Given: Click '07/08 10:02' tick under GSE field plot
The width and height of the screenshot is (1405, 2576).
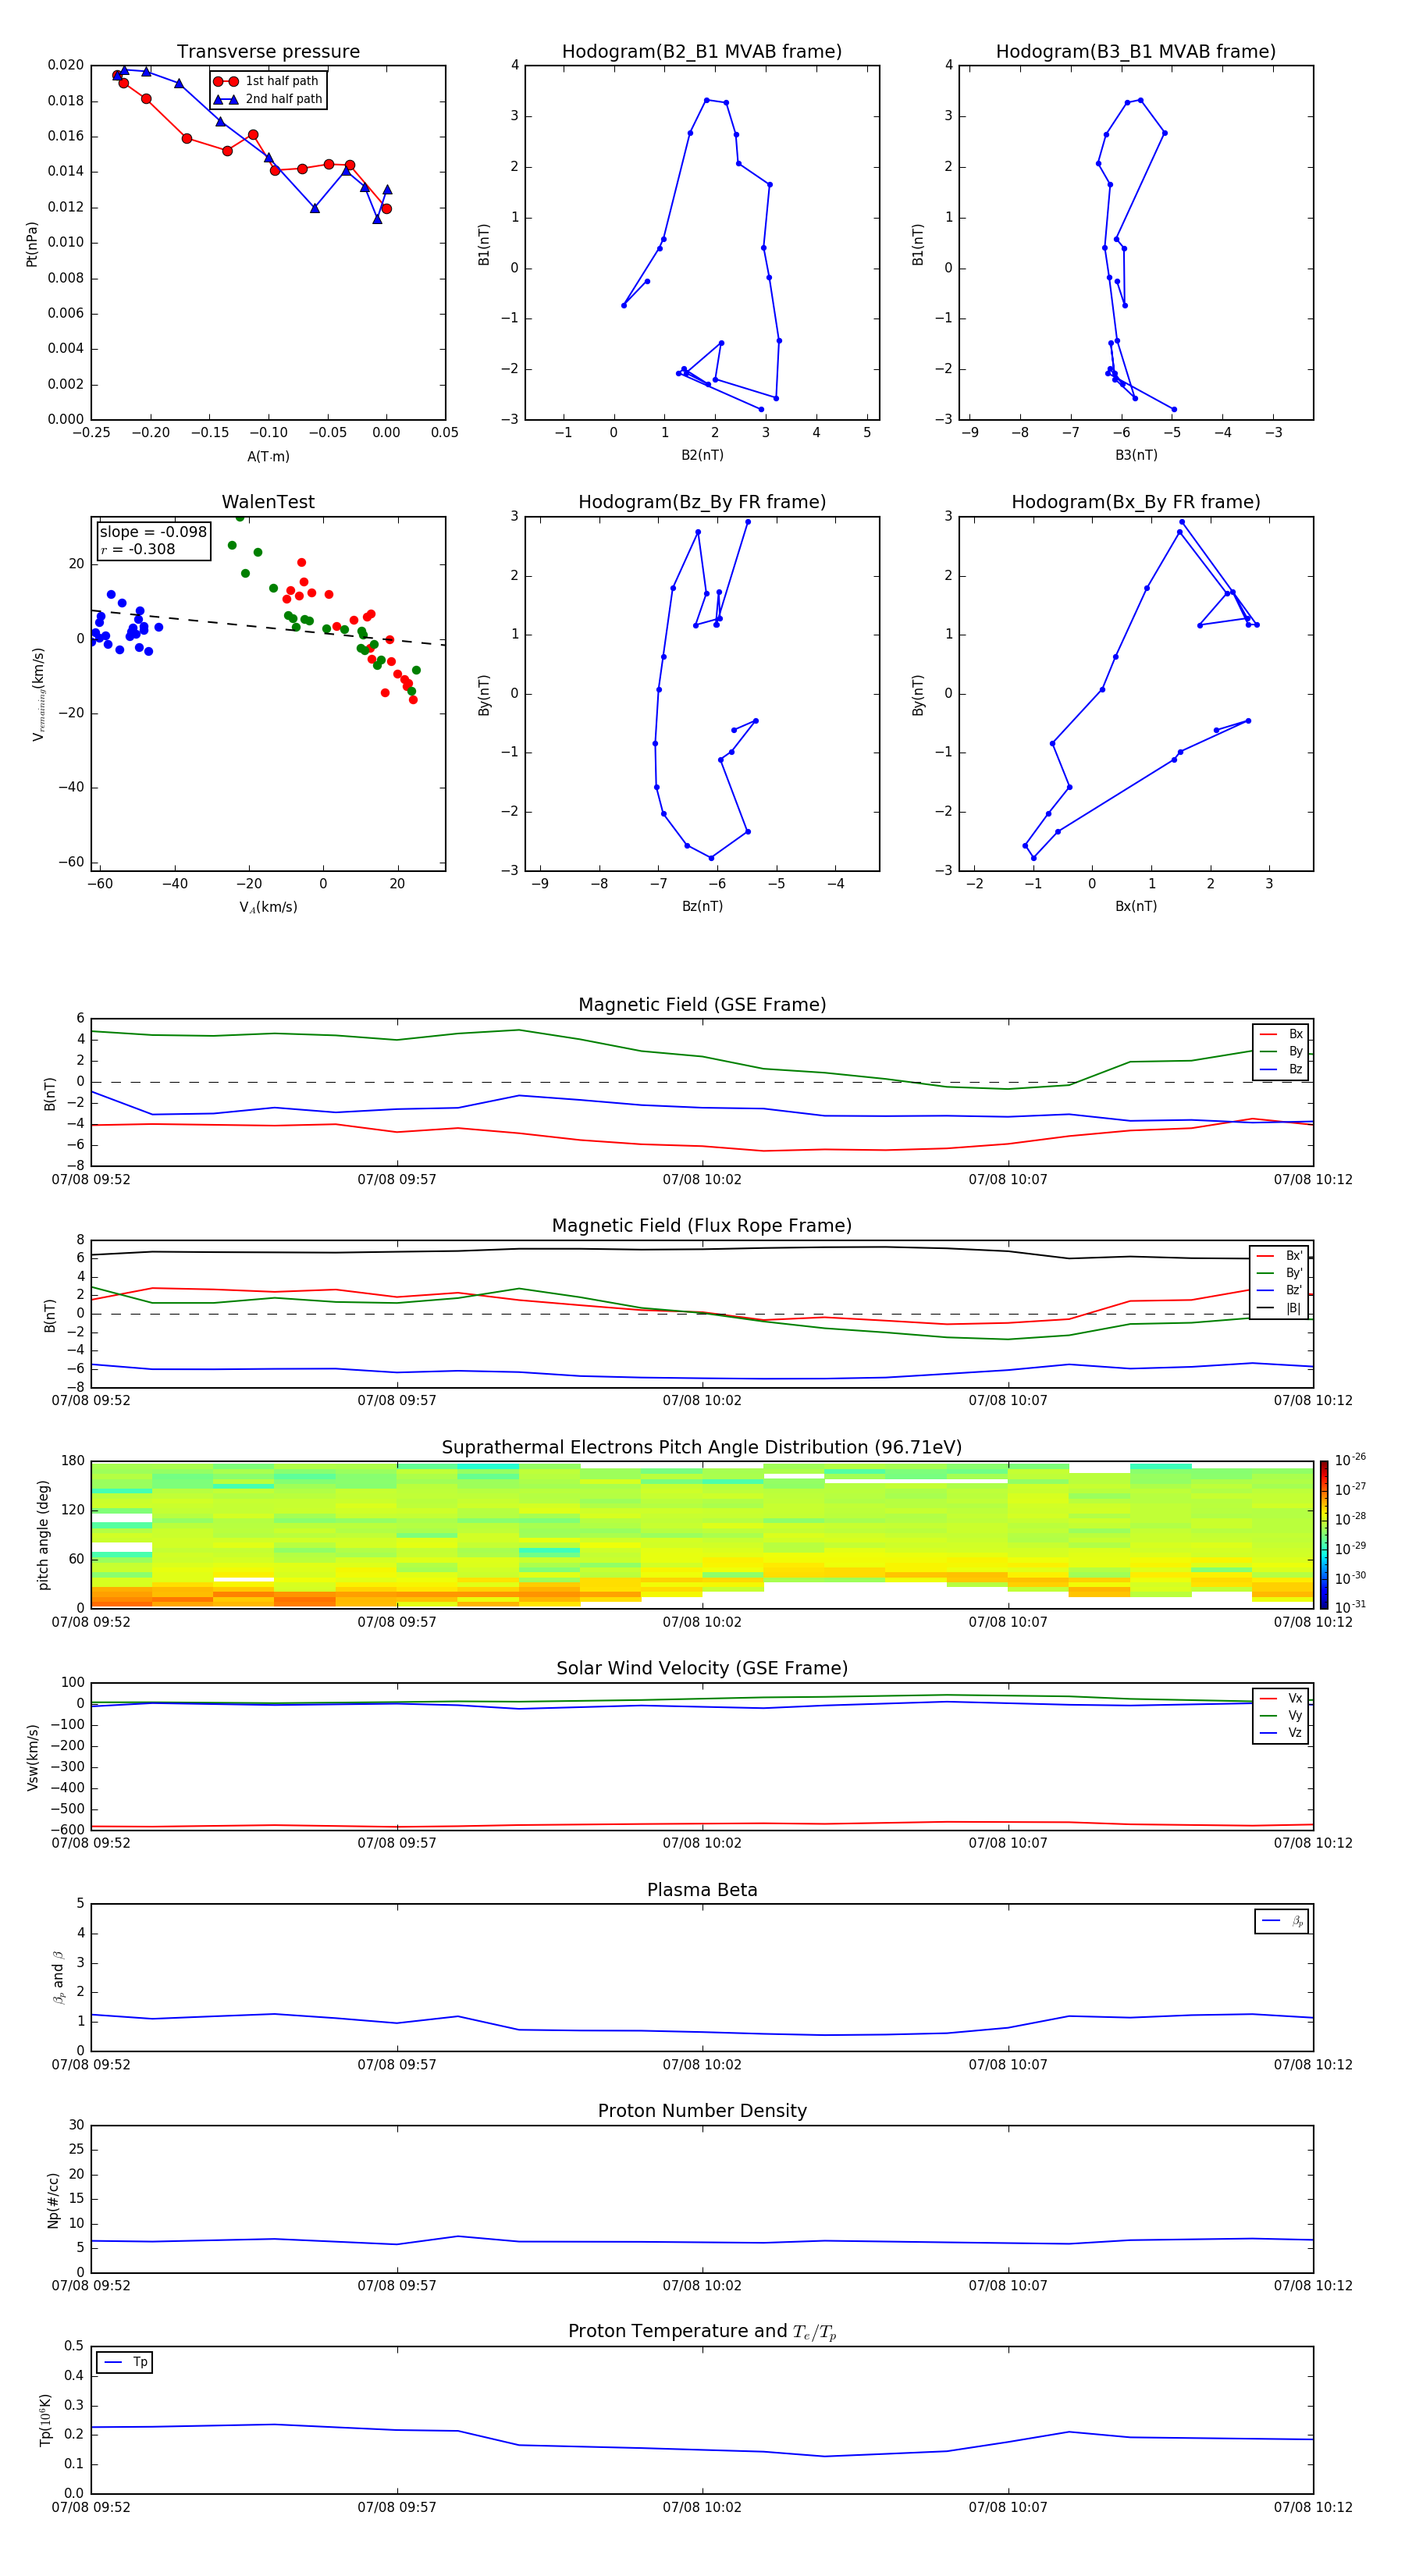Looking at the screenshot, I should [x=702, y=1180].
